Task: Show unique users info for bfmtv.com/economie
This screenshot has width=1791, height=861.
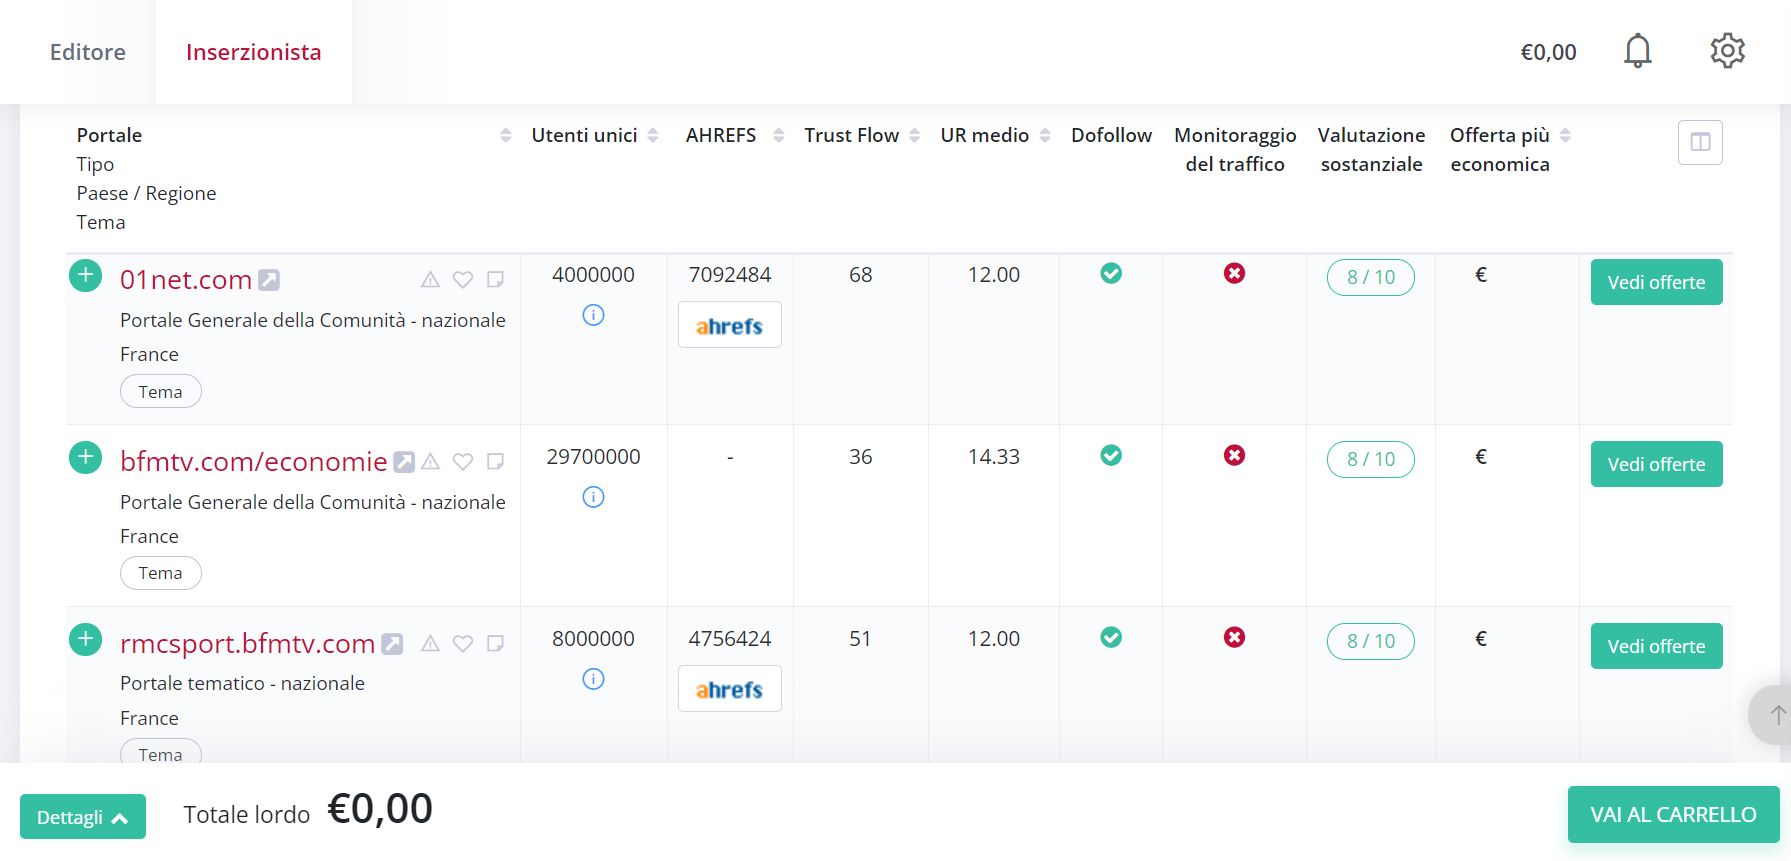Action: (x=593, y=497)
